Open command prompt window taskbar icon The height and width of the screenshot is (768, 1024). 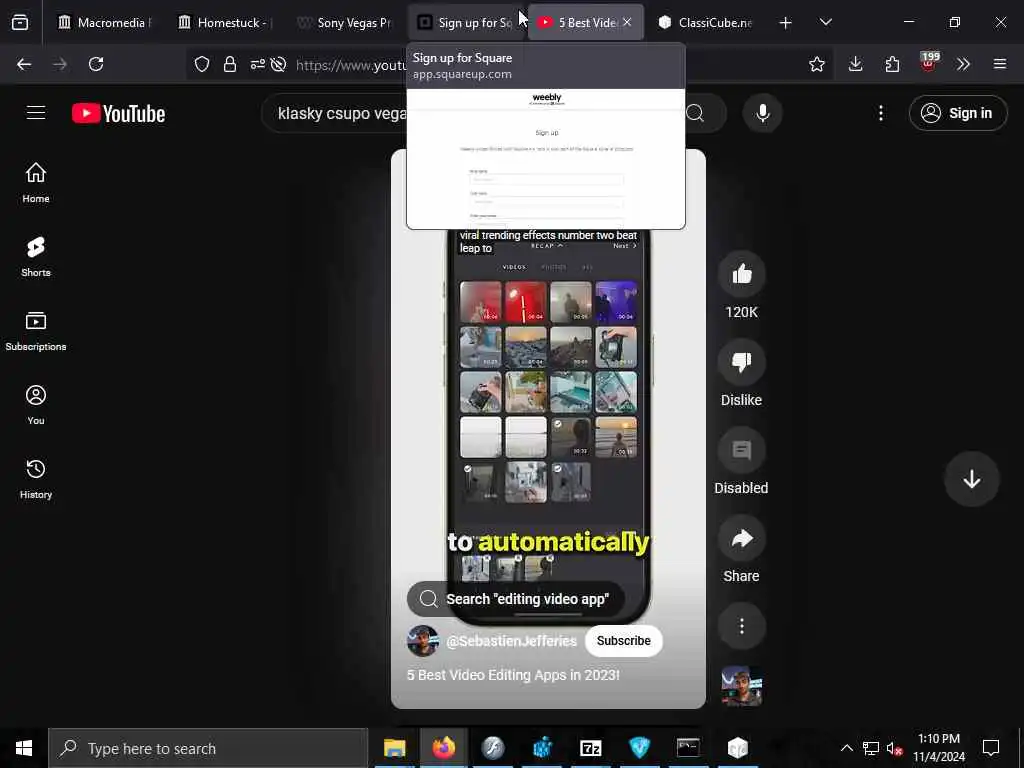(x=688, y=748)
